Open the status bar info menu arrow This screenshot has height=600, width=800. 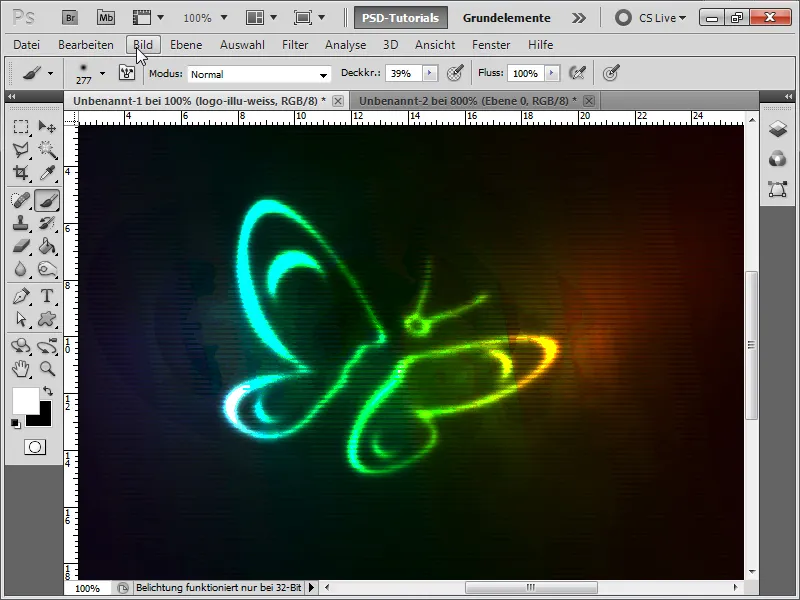tap(311, 588)
